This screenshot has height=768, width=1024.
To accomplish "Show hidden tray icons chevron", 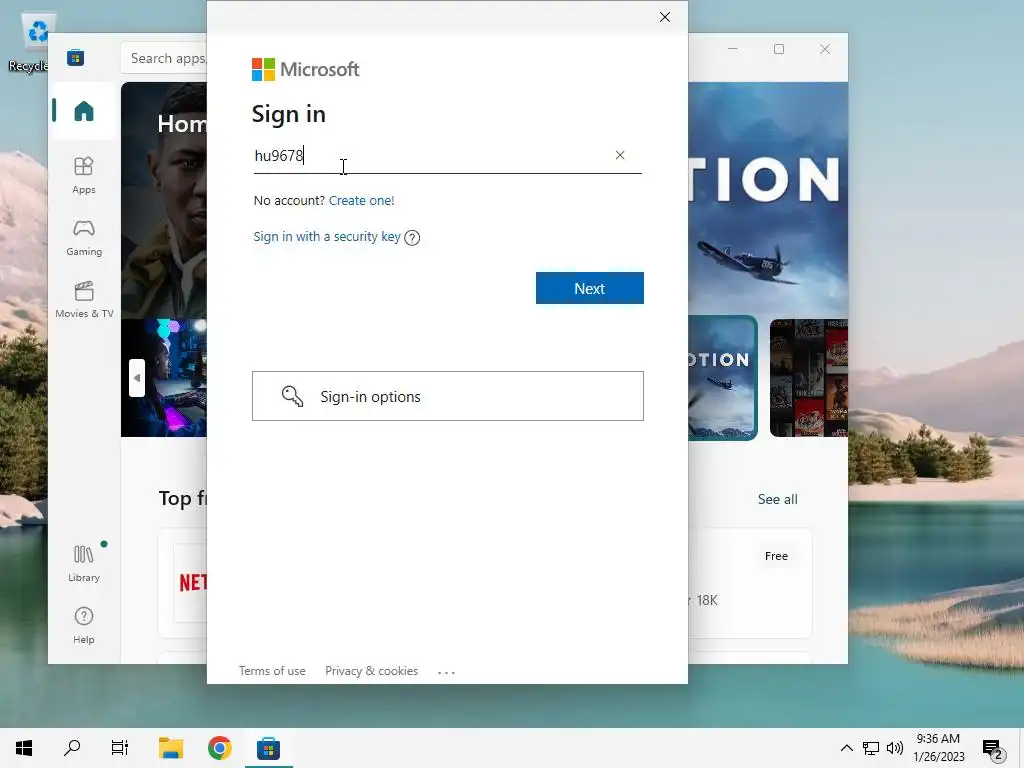I will [x=846, y=748].
